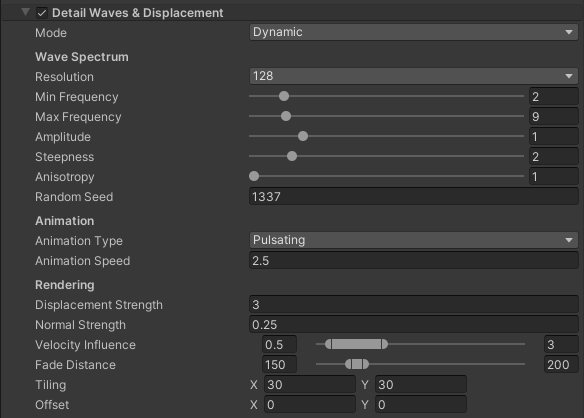Click the Amplitude slider handle

303,136
